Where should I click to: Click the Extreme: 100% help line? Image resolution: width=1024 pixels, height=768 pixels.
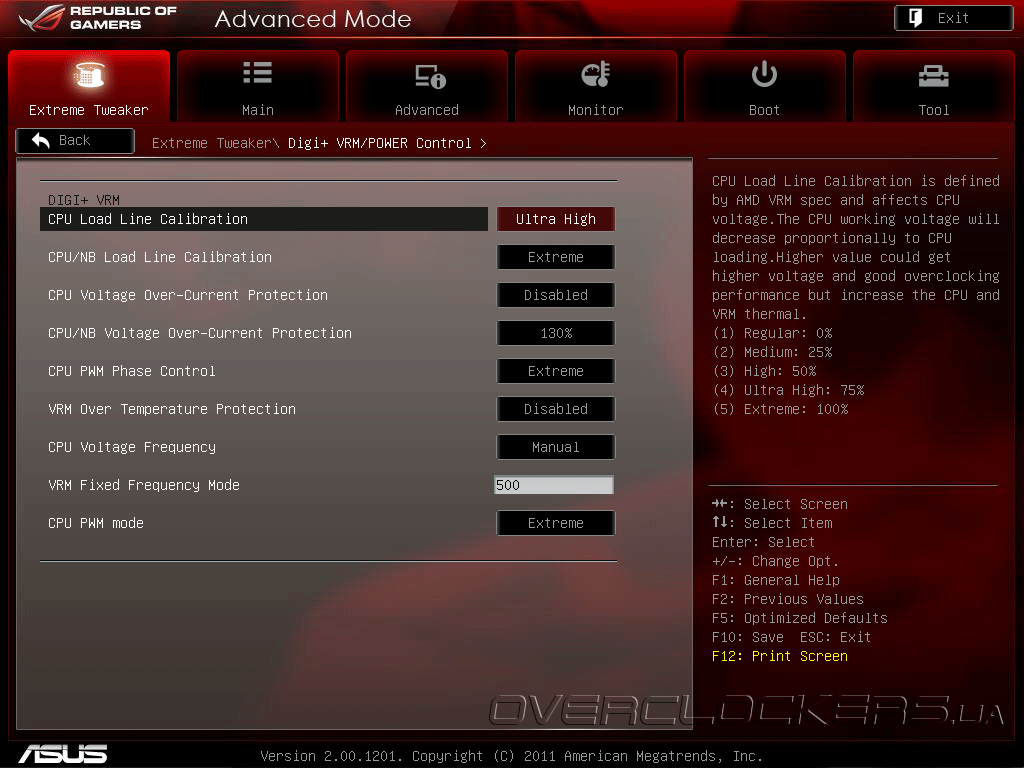click(780, 409)
